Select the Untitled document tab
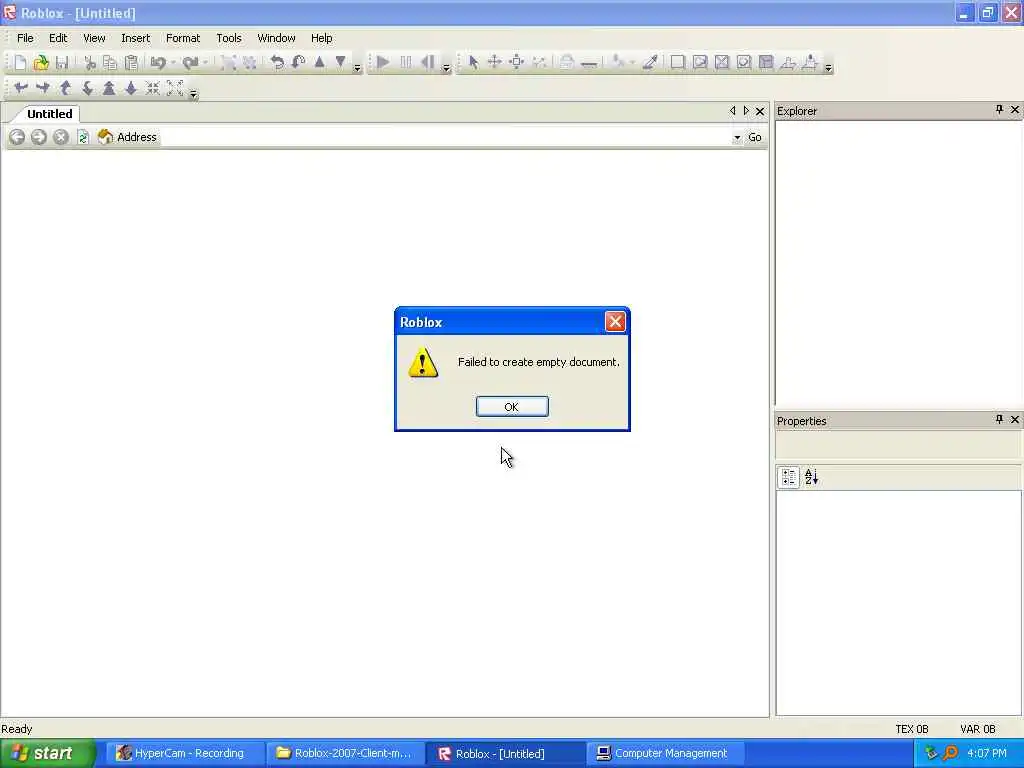This screenshot has height=768, width=1024. tap(49, 114)
